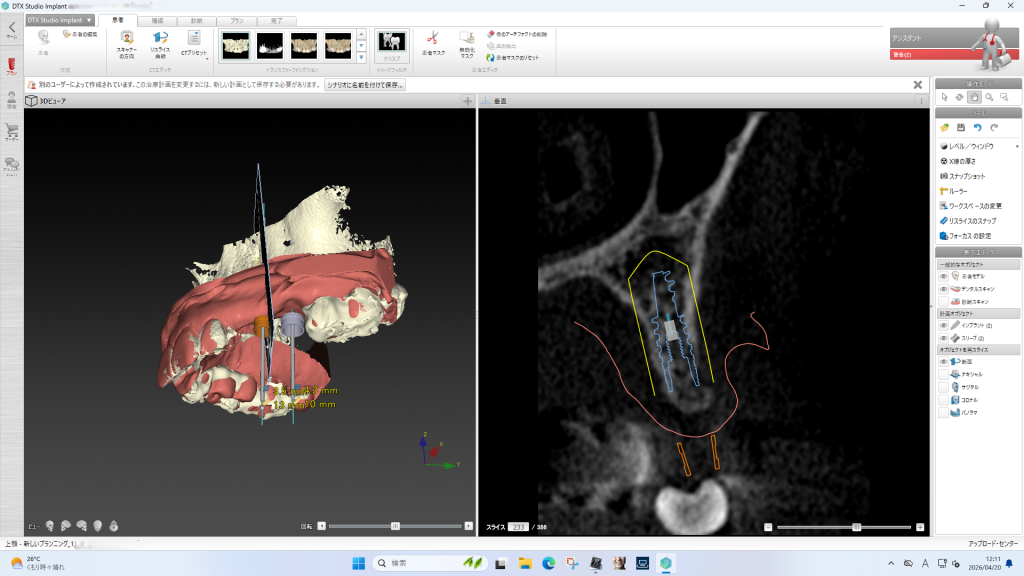This screenshot has width=1024, height=576.
Task: Click the save disk icon in tools
Action: coord(960,128)
